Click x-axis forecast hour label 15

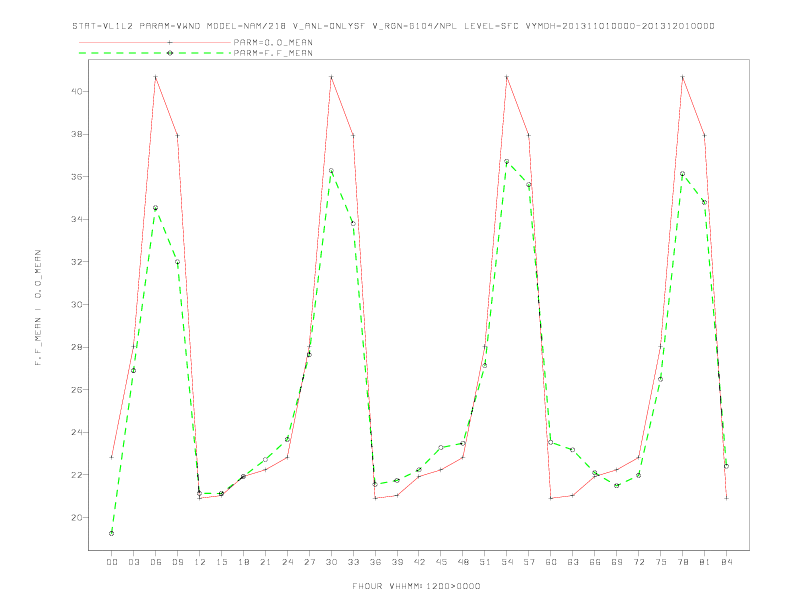221,562
